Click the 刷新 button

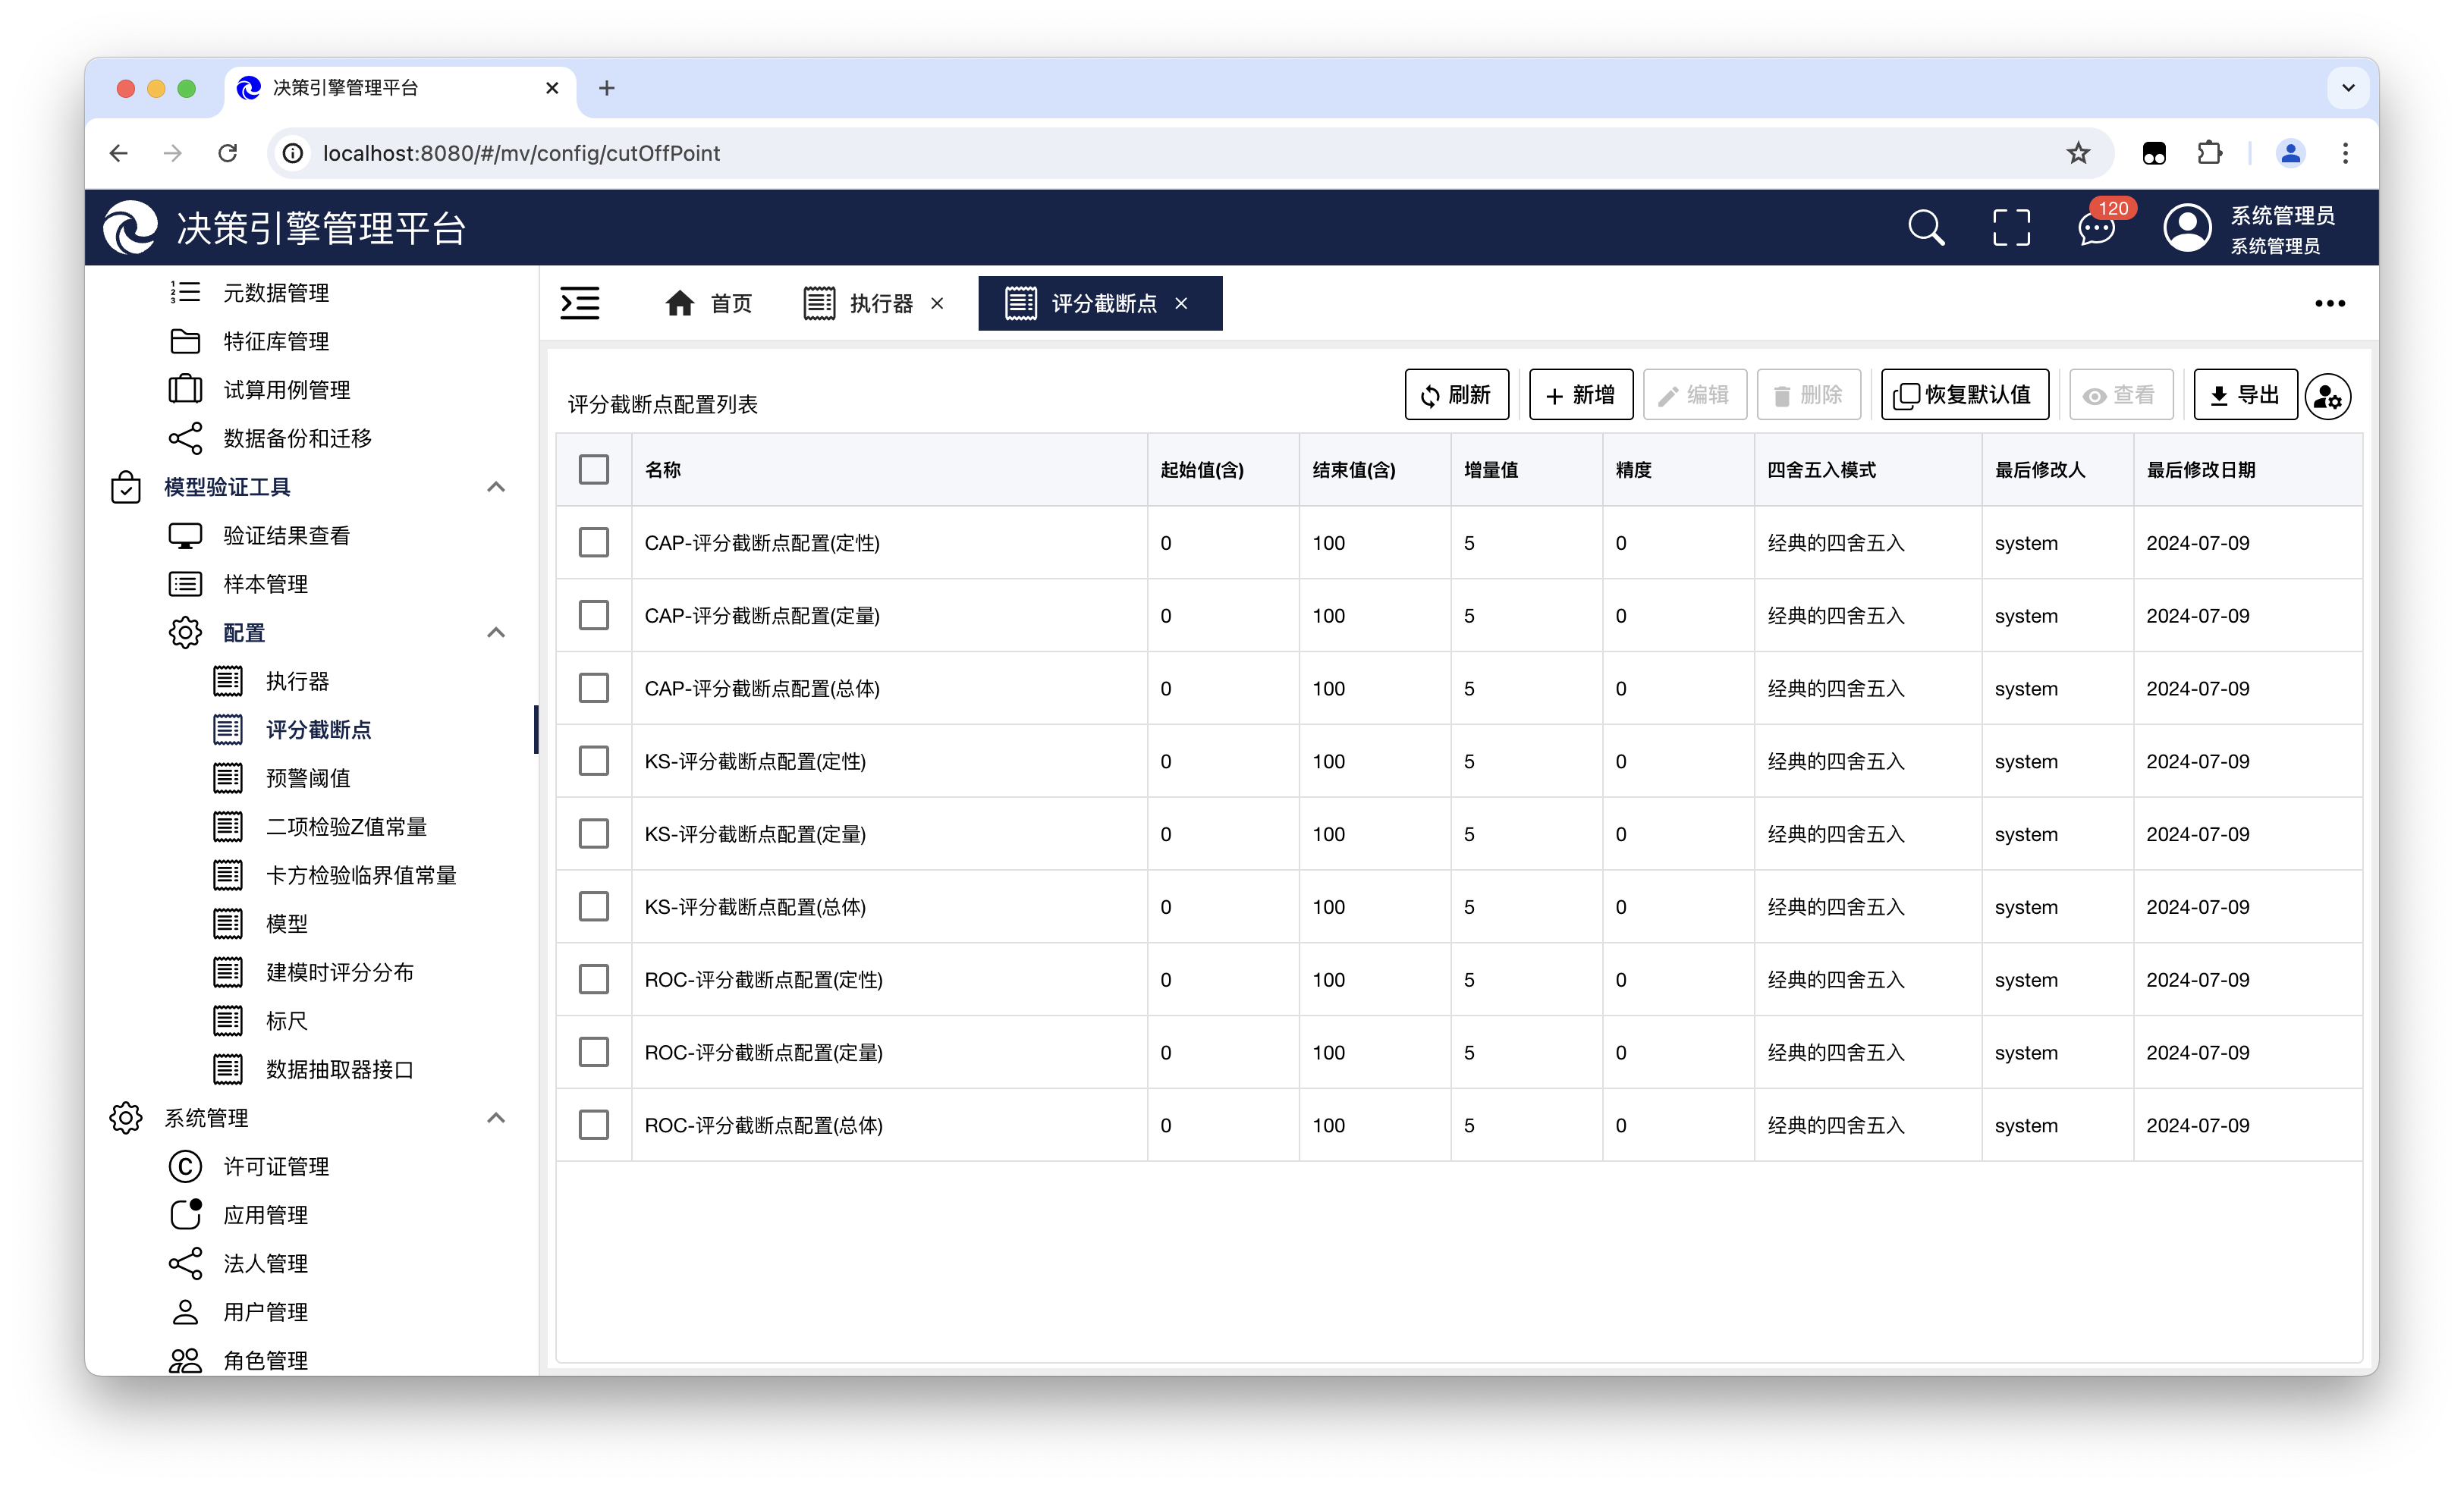[1456, 395]
